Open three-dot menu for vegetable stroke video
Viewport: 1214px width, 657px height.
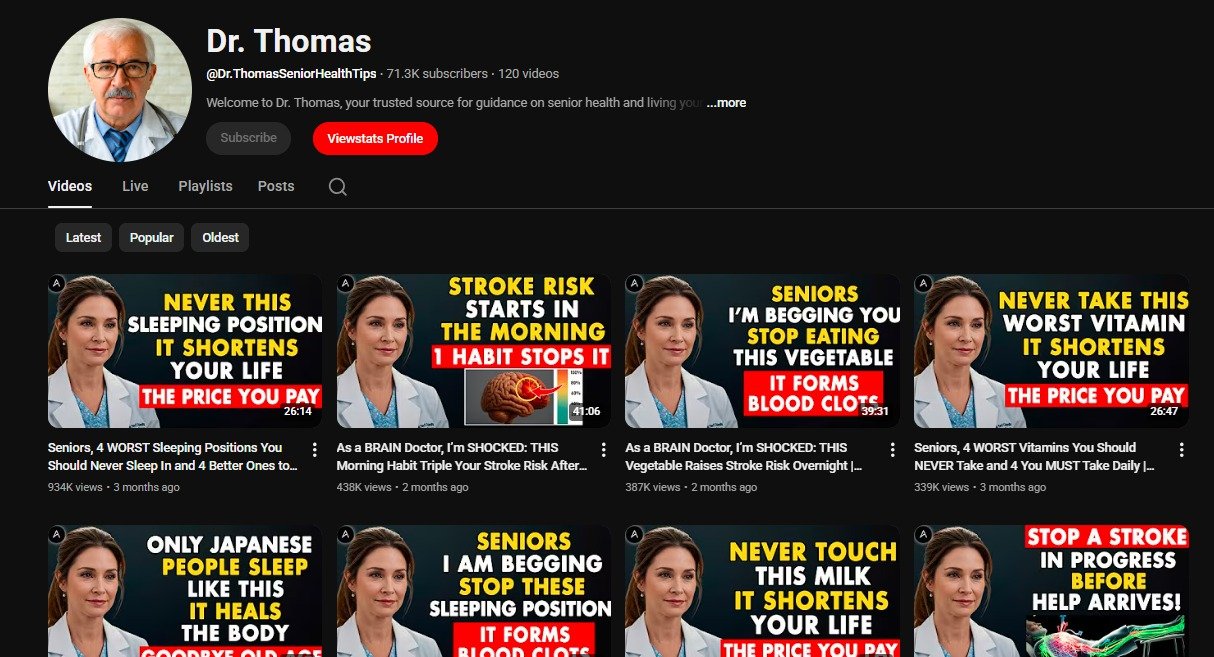tap(892, 450)
